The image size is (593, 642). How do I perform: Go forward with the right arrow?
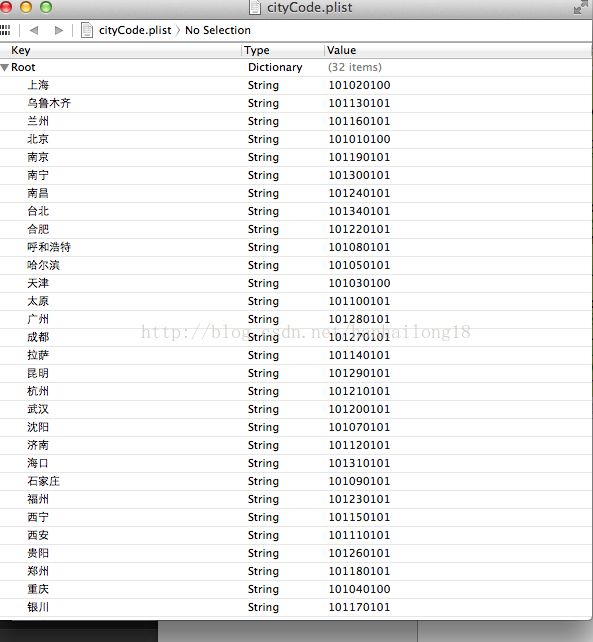pos(59,30)
